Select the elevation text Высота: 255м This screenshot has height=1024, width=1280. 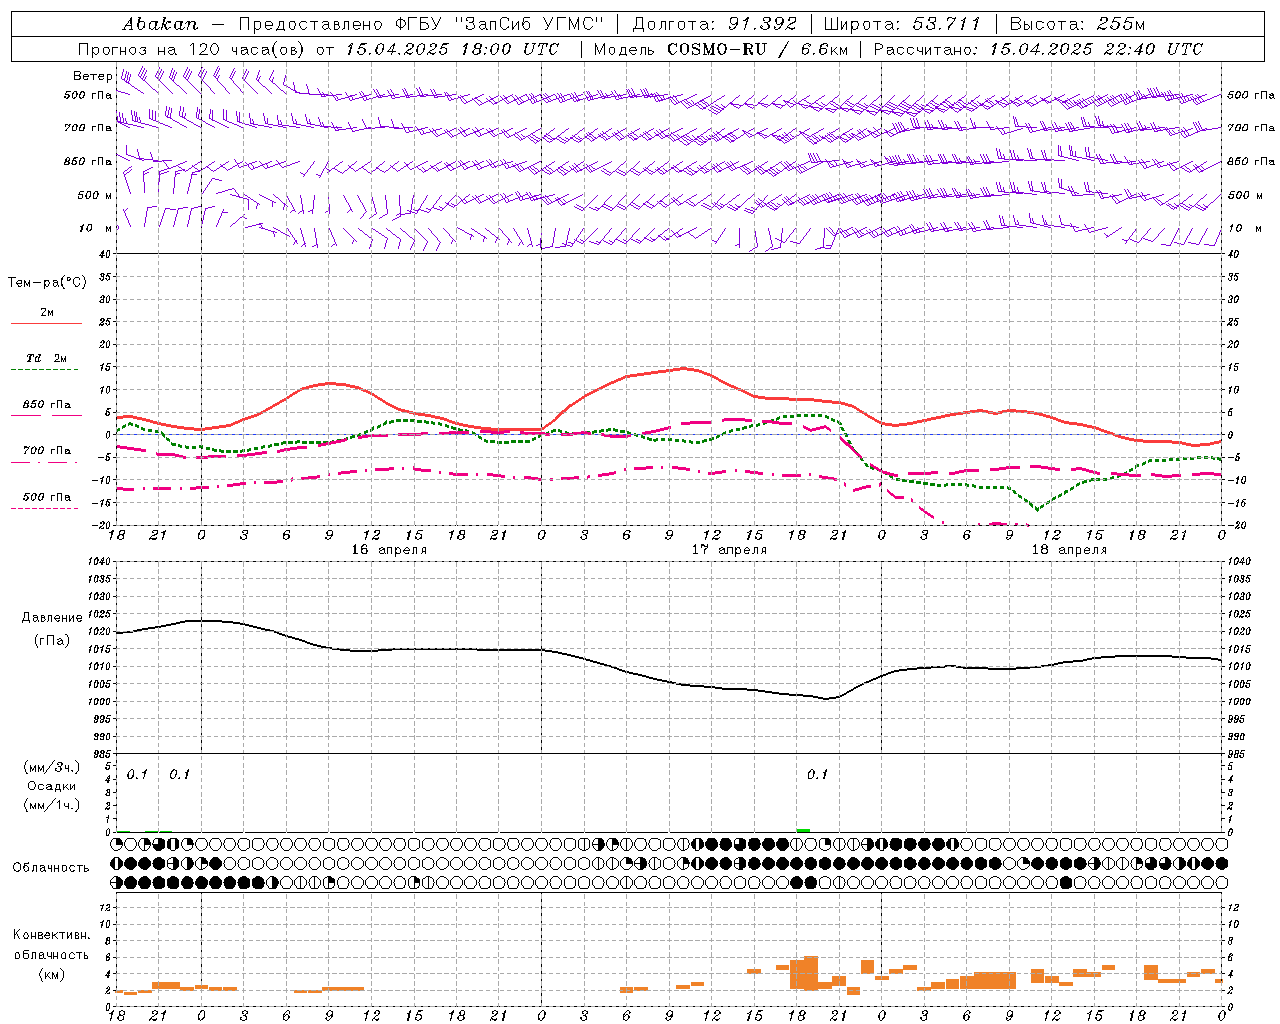click(x=1076, y=24)
